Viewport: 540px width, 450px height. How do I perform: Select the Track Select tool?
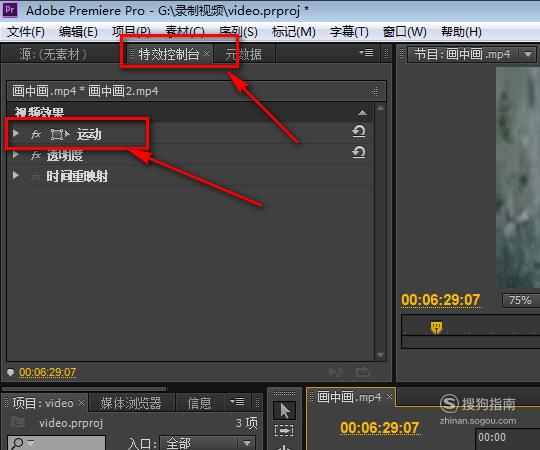tap(284, 430)
